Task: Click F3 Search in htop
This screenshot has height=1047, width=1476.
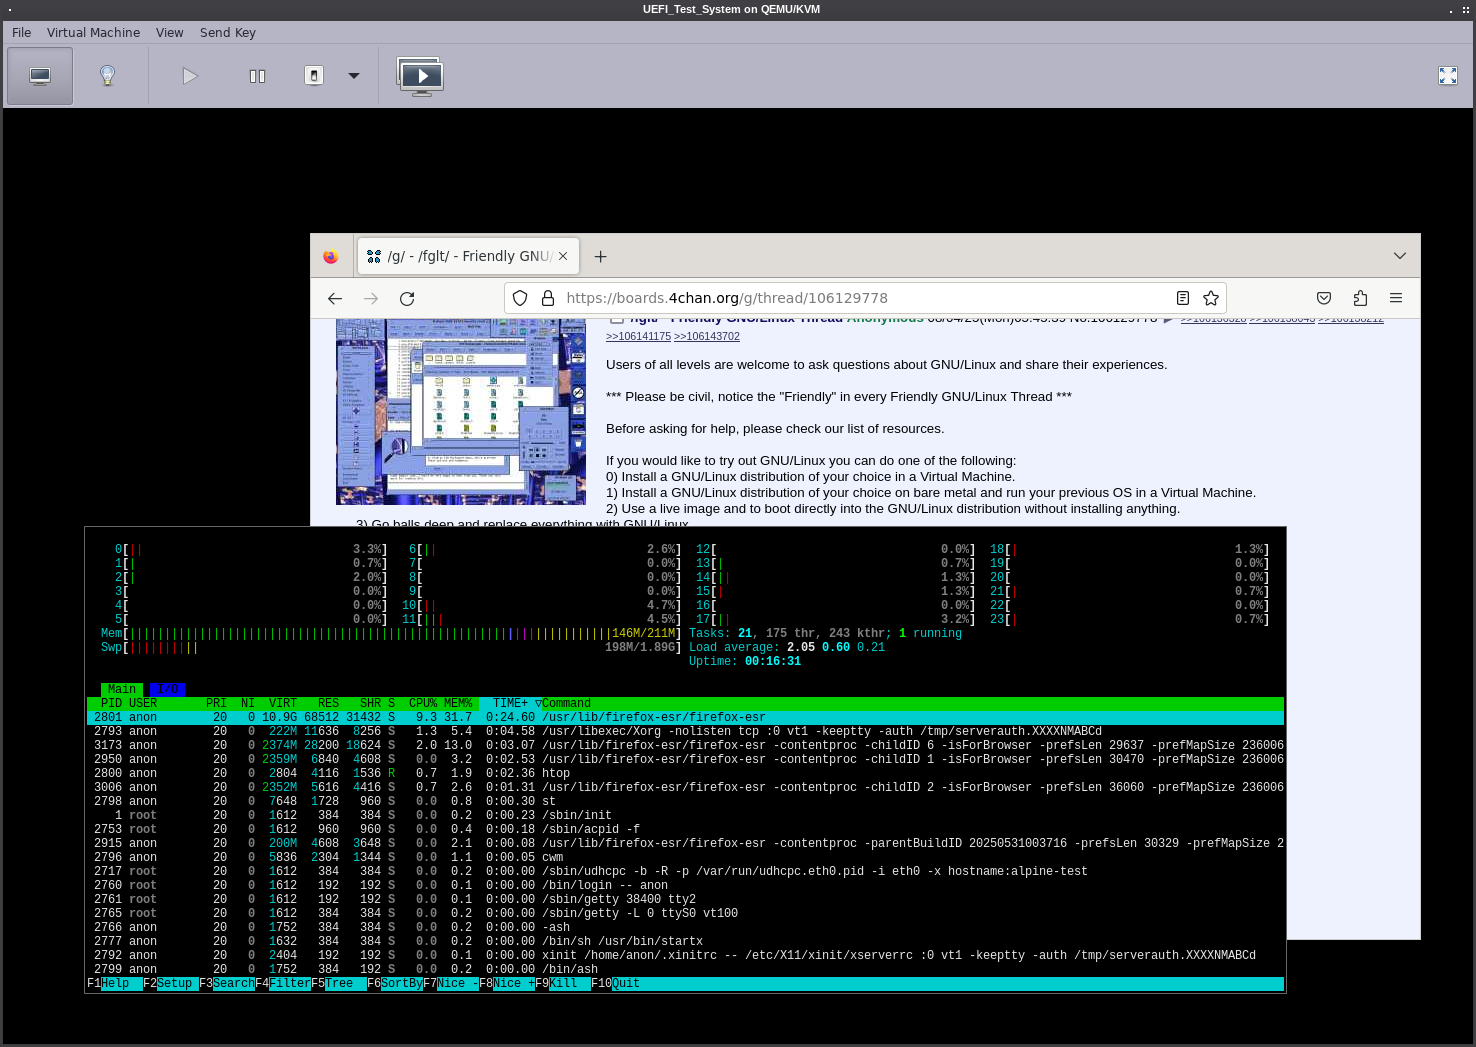Action: (227, 984)
